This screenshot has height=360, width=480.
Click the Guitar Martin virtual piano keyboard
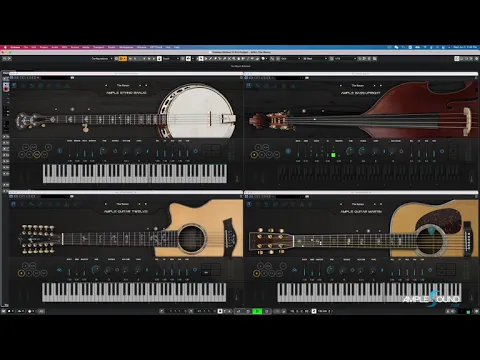369,292
